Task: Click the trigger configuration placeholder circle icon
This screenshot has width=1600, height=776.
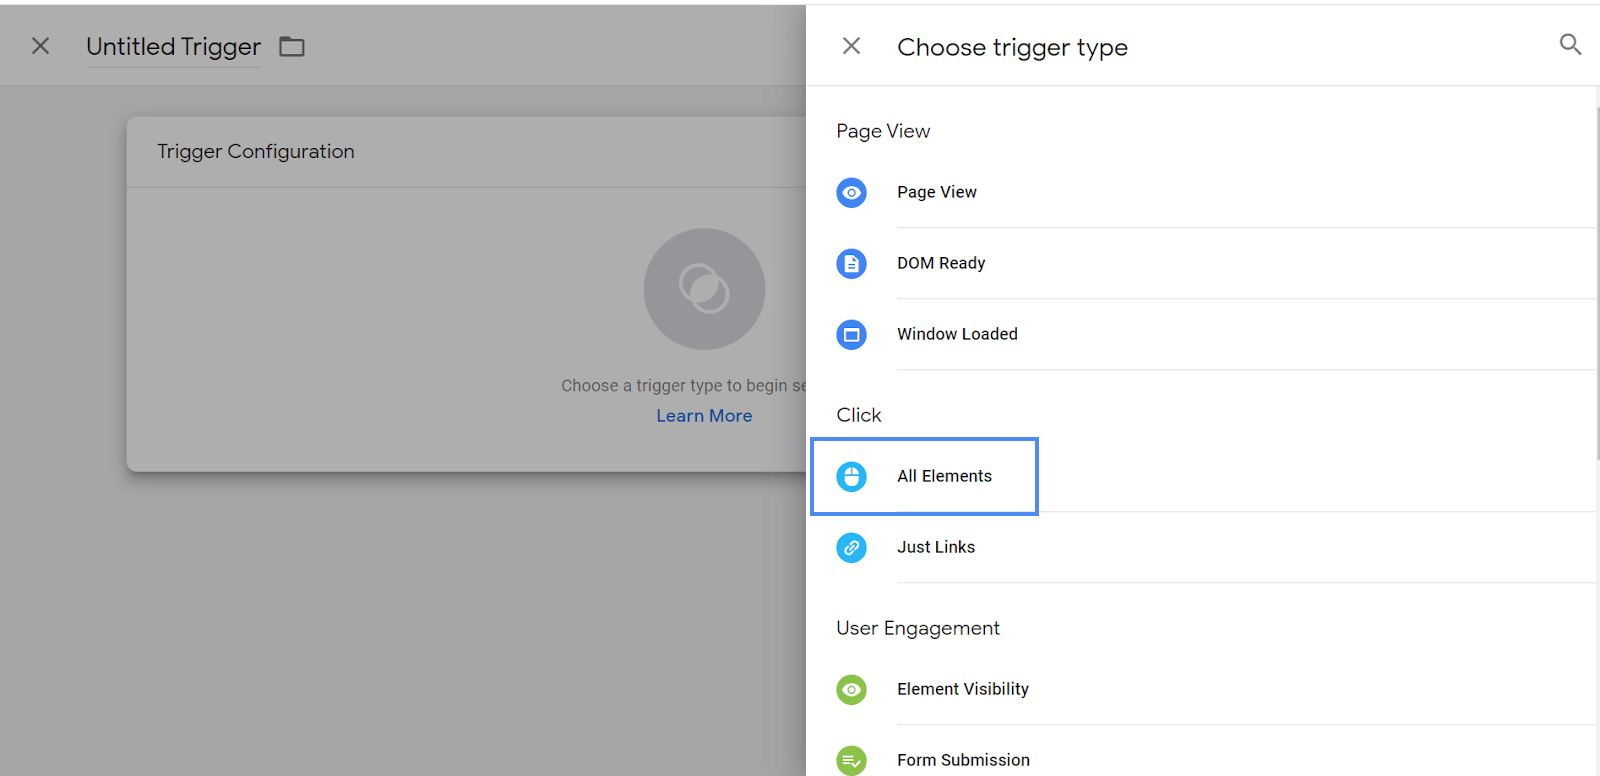Action: click(704, 289)
